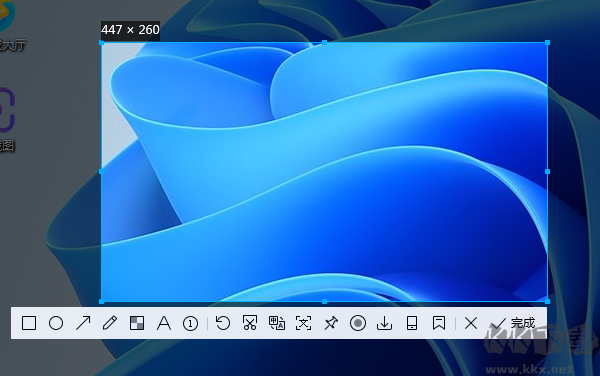Image resolution: width=600 pixels, height=376 pixels.
Task: Click 完成 to finish the capture
Action: click(x=512, y=324)
